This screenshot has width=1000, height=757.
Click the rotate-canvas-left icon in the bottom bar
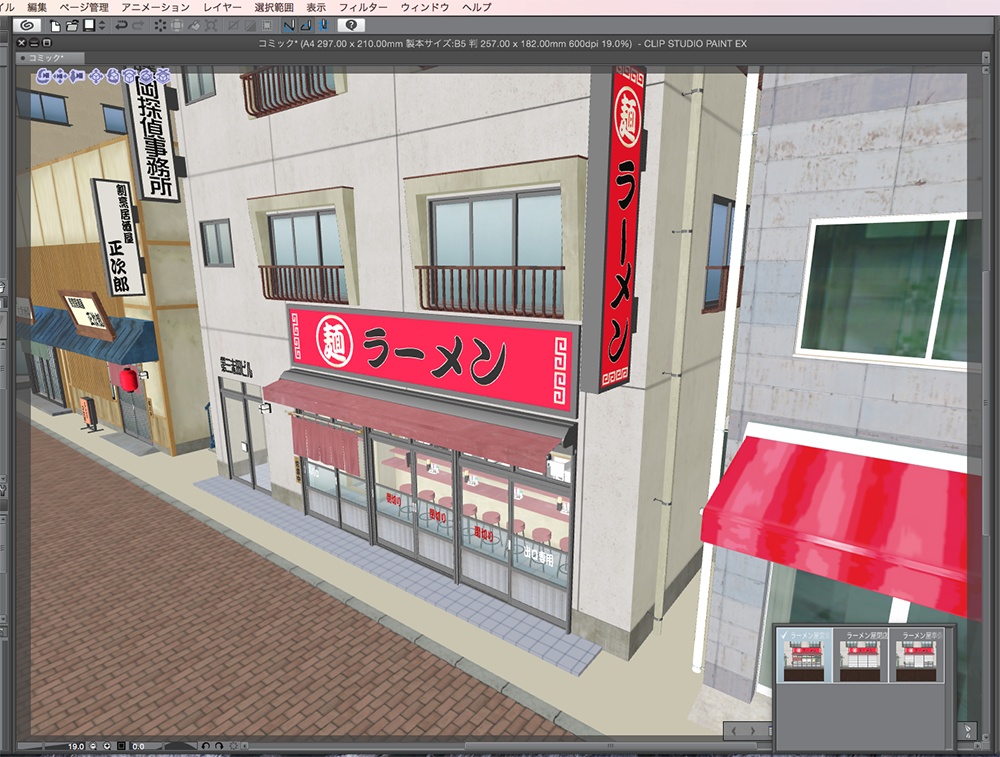coord(205,746)
